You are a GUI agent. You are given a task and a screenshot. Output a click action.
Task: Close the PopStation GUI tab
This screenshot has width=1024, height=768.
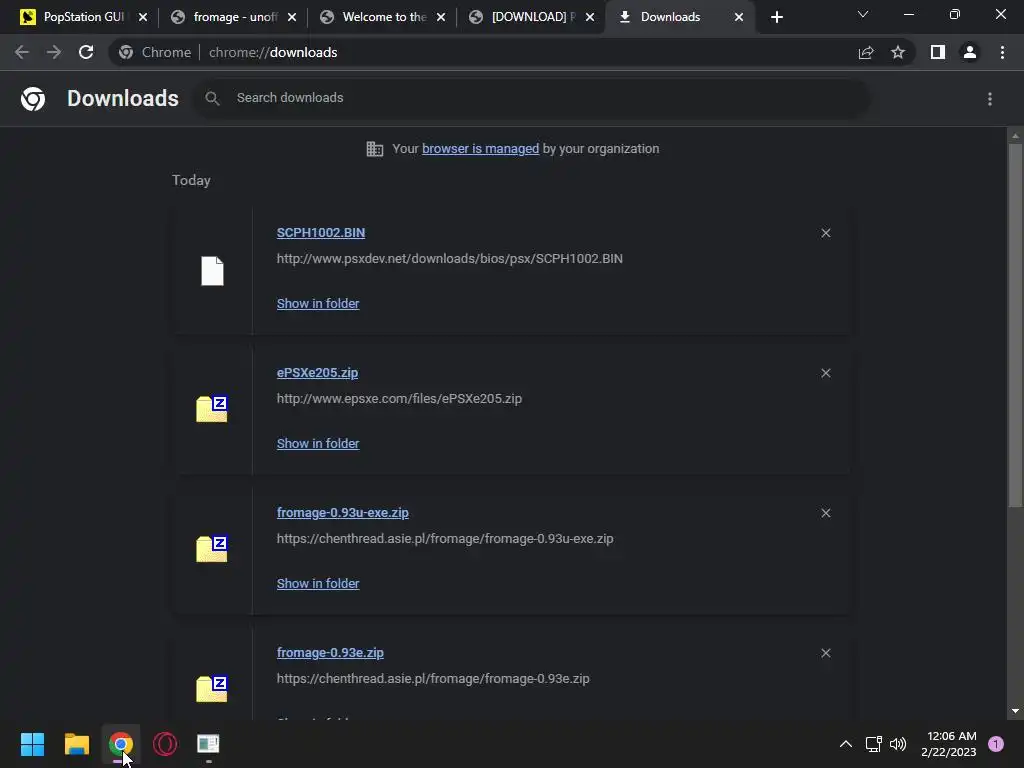[x=143, y=17]
